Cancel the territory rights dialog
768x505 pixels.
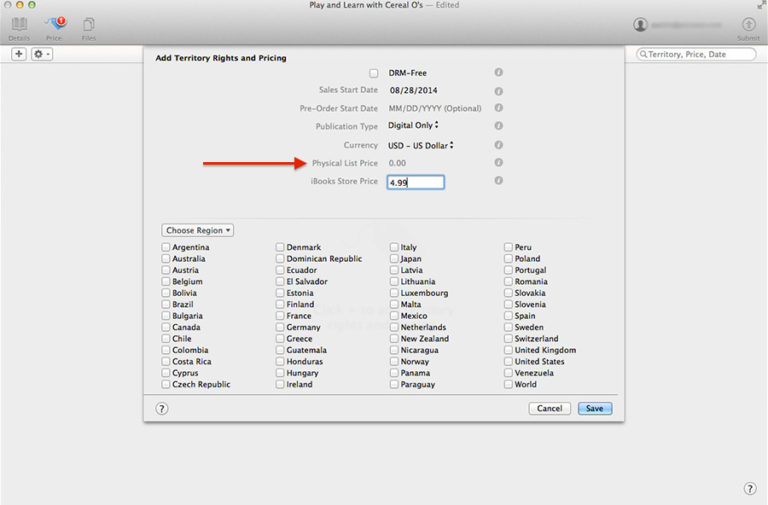tap(550, 409)
